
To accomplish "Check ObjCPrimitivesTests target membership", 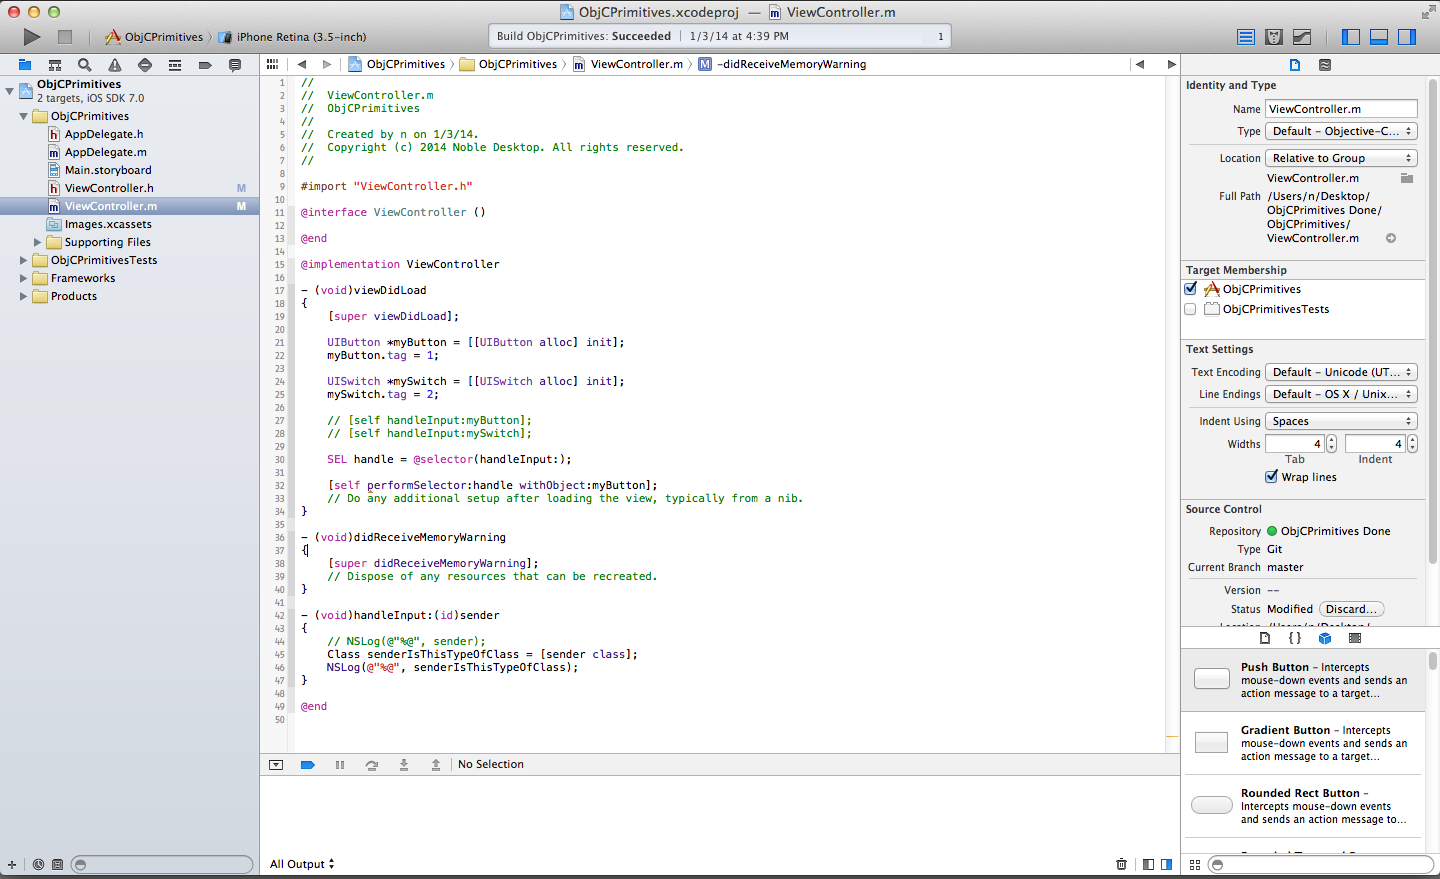I will (1190, 309).
